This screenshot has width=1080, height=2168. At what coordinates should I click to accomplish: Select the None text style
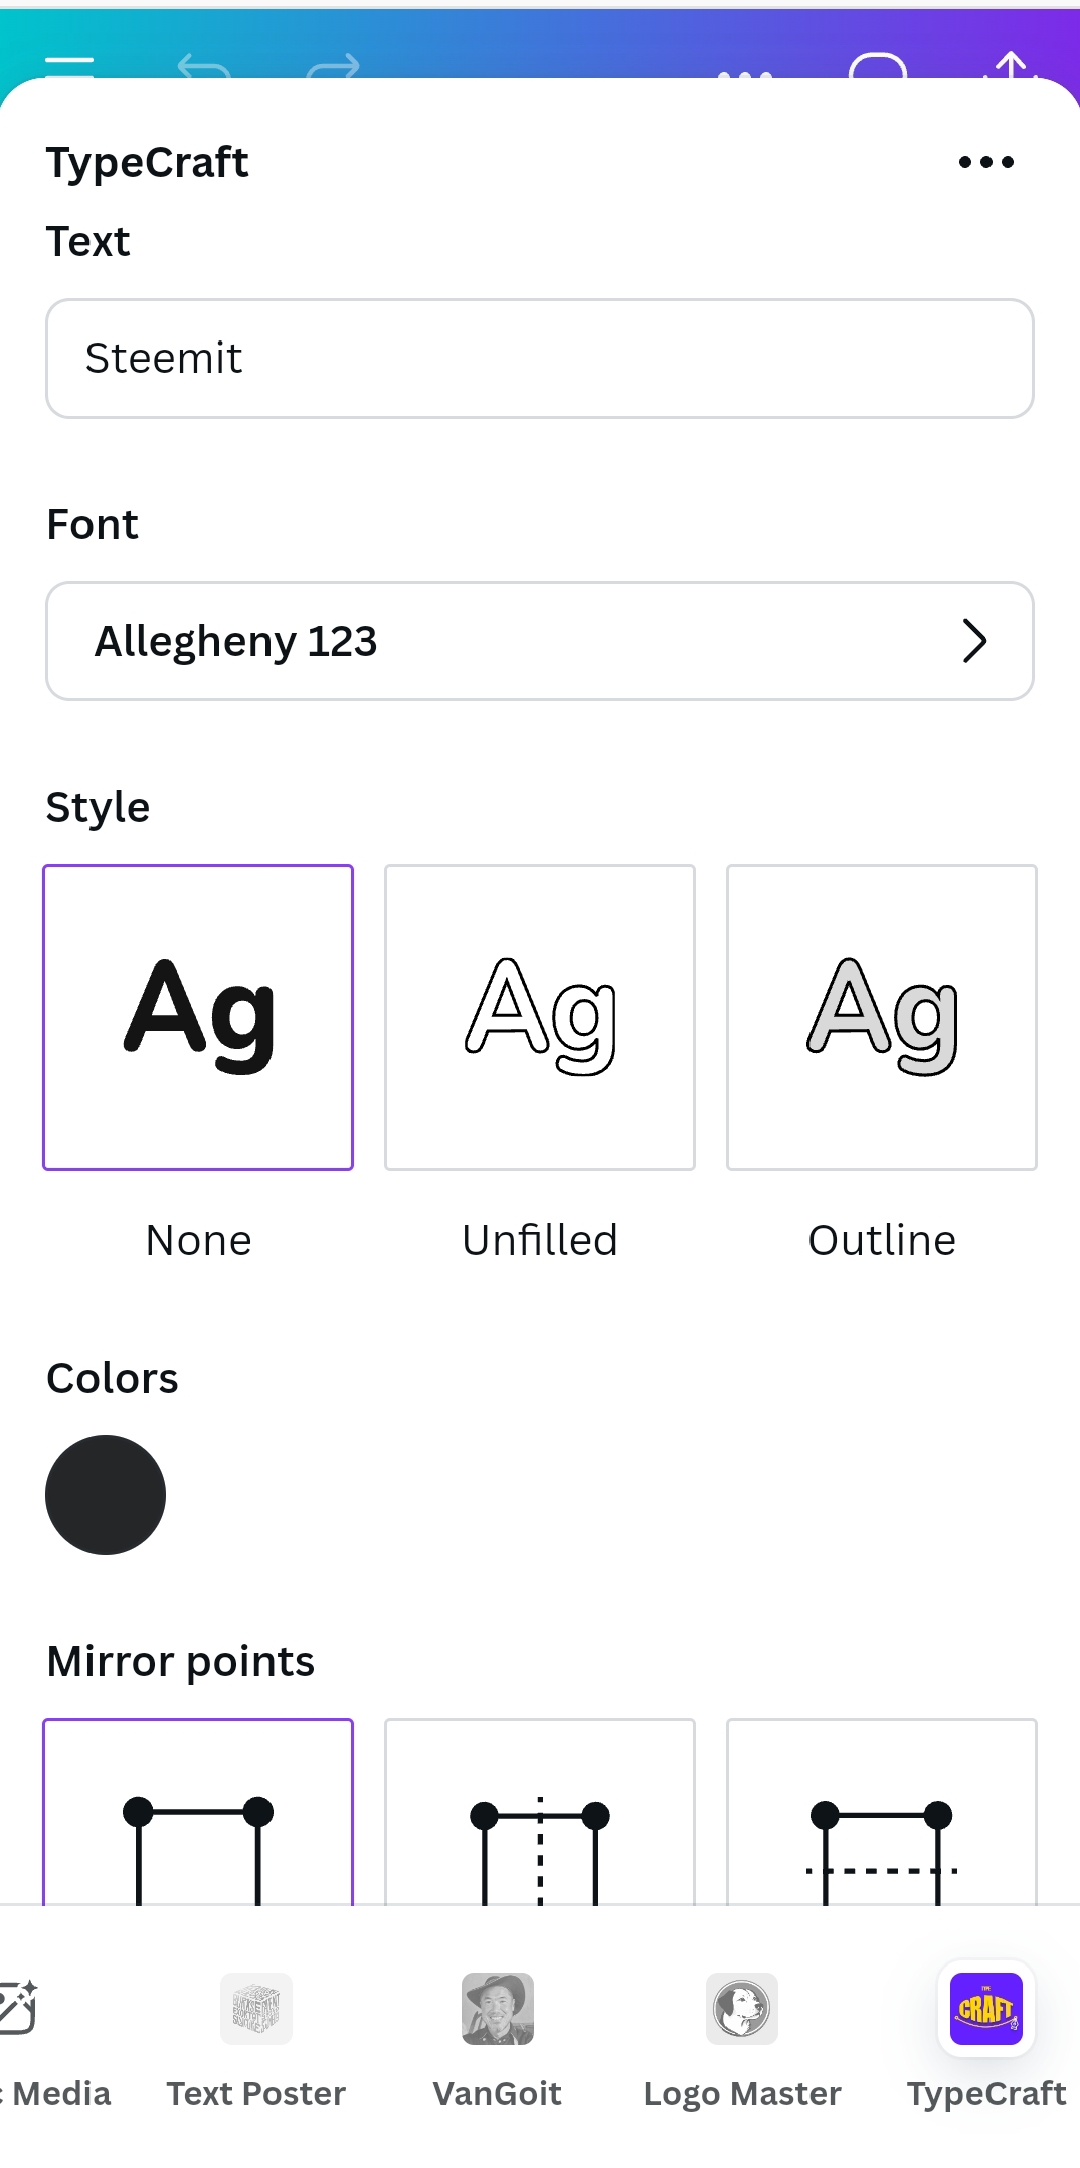click(x=198, y=1017)
